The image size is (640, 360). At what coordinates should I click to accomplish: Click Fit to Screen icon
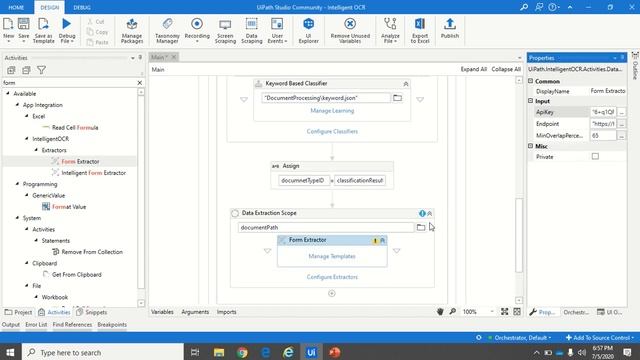[504, 311]
